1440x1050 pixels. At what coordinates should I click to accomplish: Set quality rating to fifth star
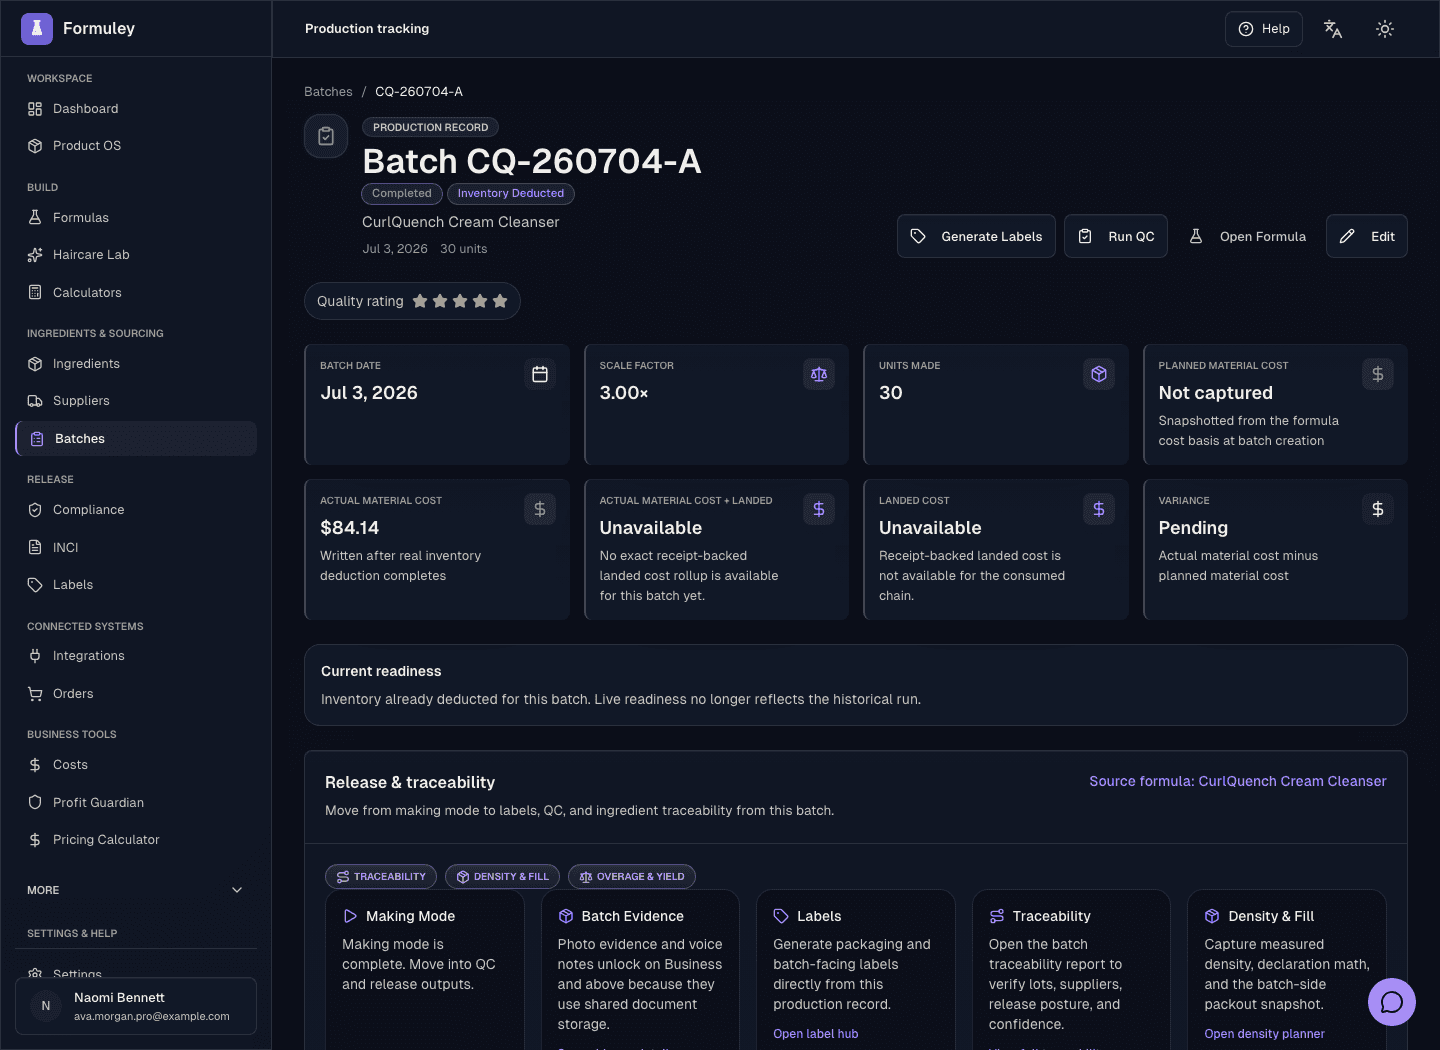coord(500,301)
